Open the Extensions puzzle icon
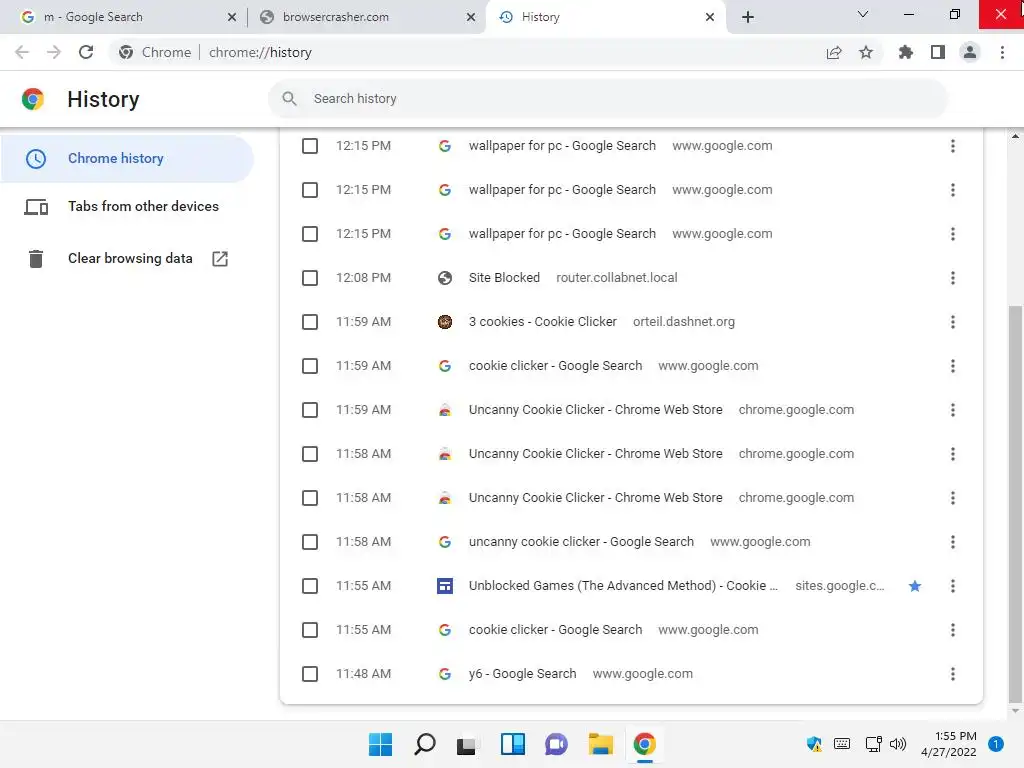 click(906, 52)
